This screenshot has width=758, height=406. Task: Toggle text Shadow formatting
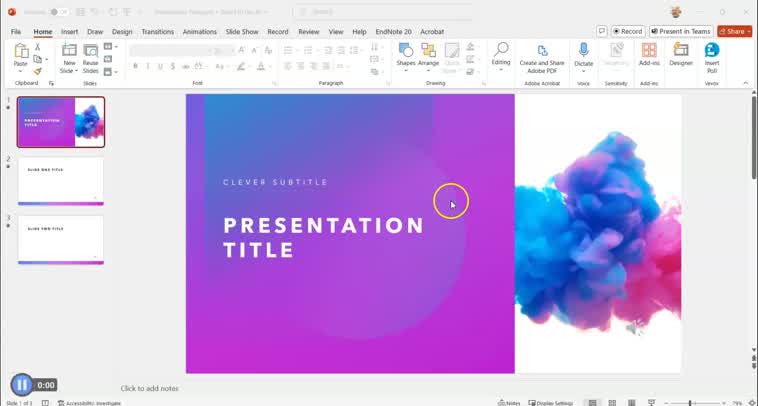pos(173,66)
